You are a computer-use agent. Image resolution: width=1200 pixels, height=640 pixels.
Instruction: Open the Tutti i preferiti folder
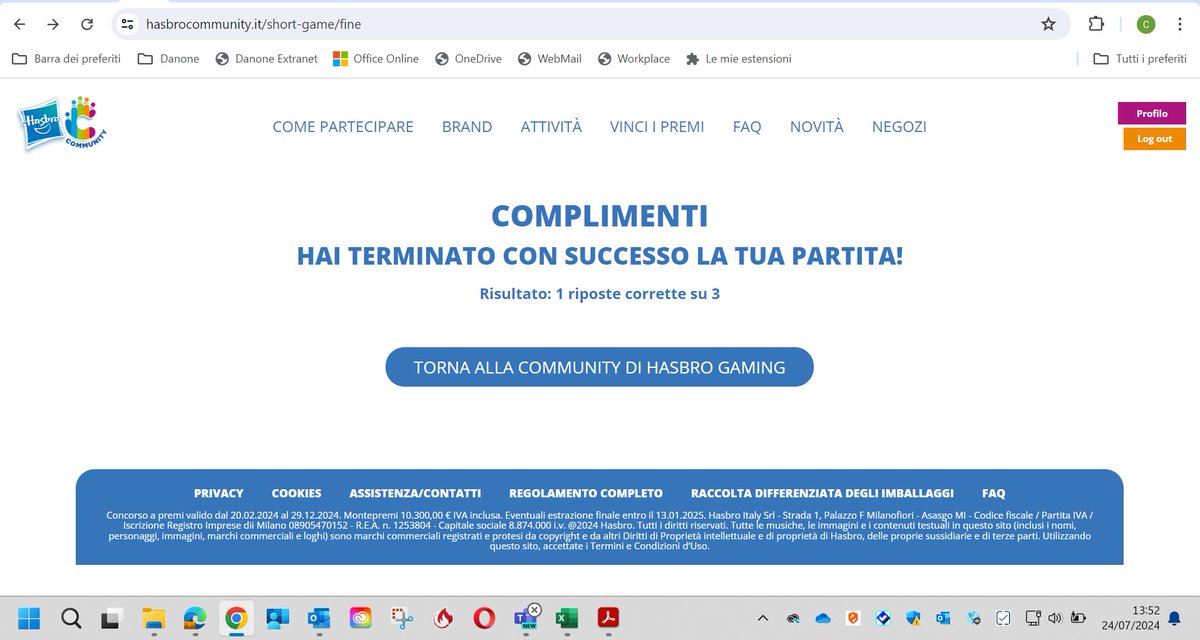pos(1140,59)
